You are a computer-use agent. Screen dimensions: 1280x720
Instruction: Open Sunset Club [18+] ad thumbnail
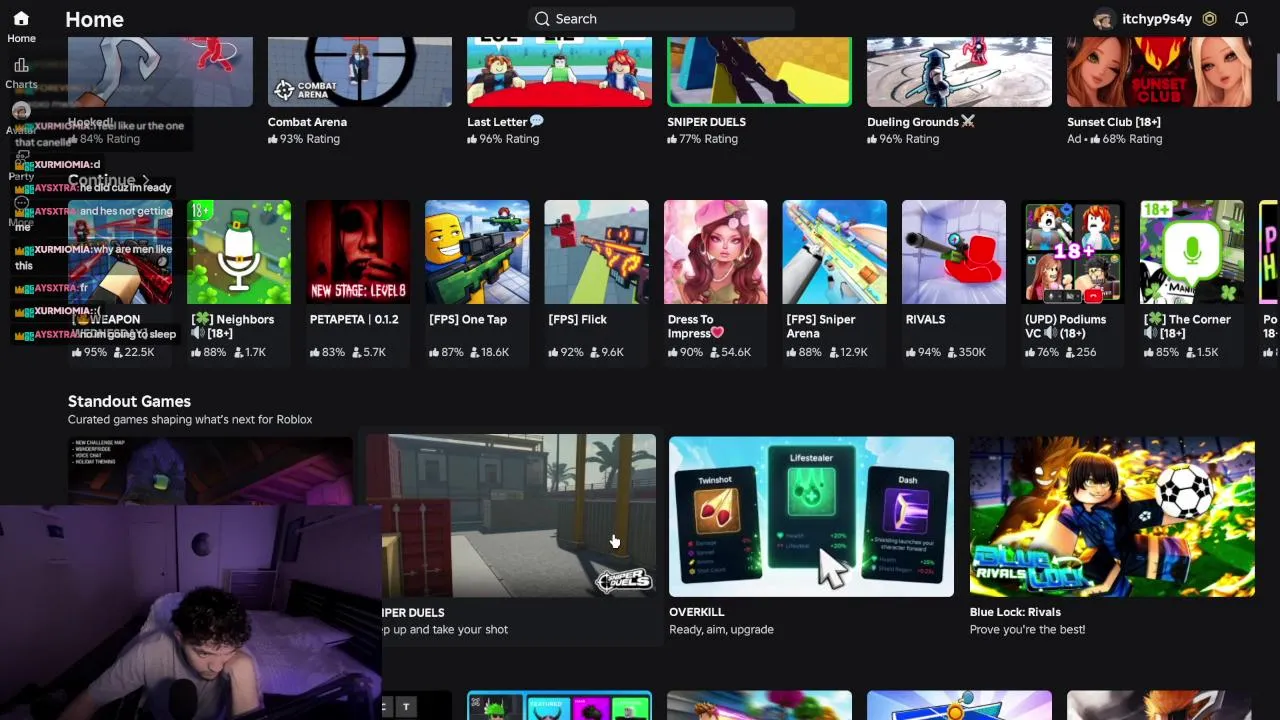coord(1159,72)
